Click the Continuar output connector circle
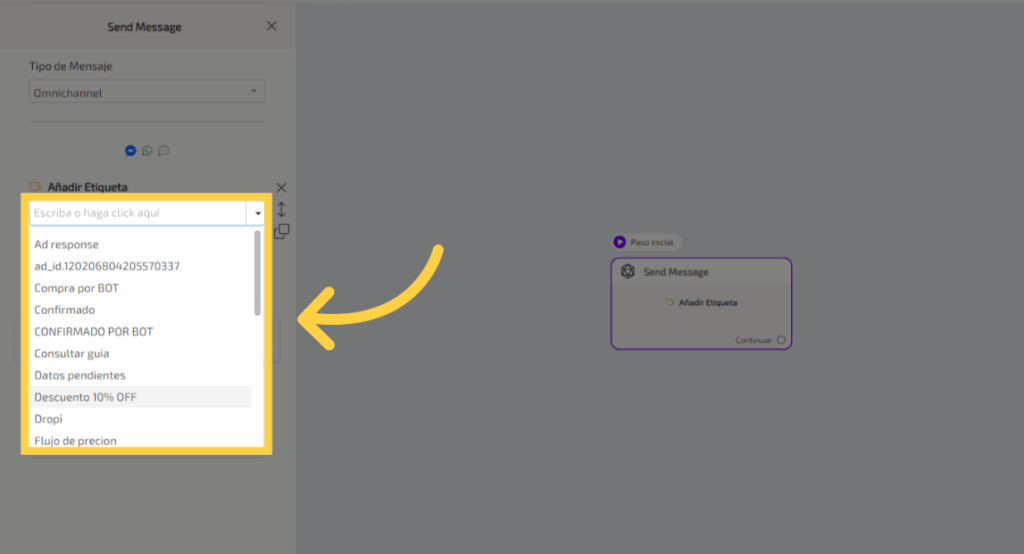 point(781,340)
